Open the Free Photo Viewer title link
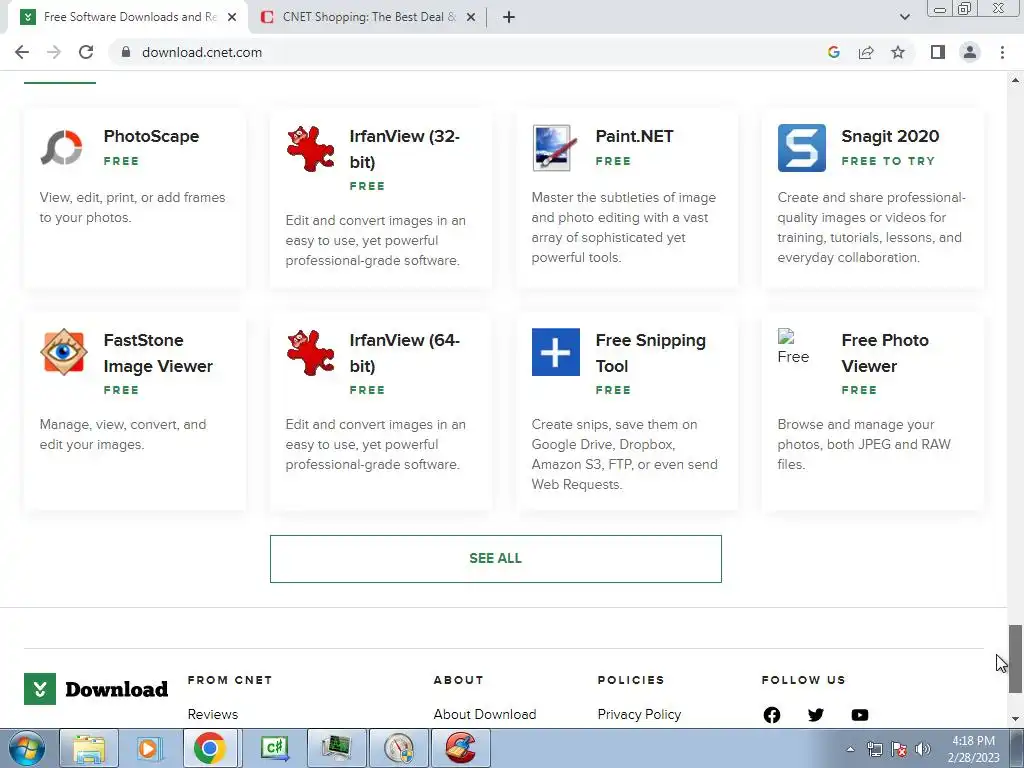Viewport: 1024px width, 768px height. coord(885,353)
